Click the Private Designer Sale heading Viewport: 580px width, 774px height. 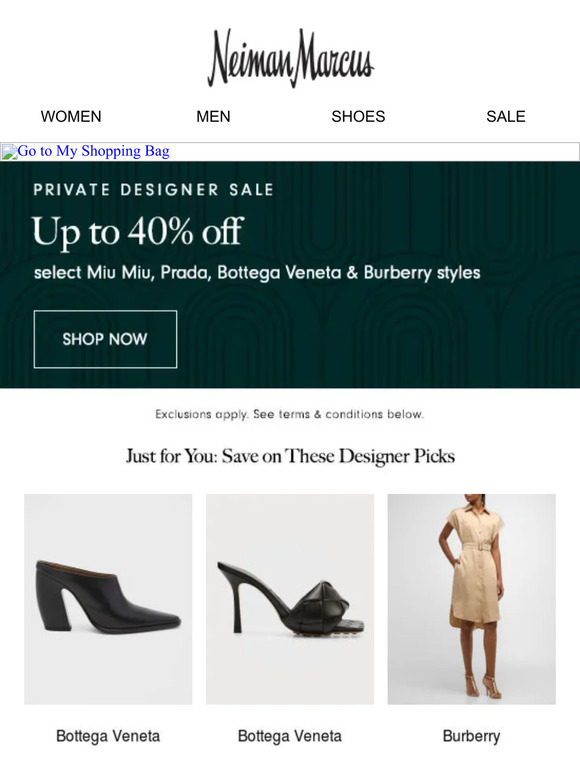coord(154,190)
